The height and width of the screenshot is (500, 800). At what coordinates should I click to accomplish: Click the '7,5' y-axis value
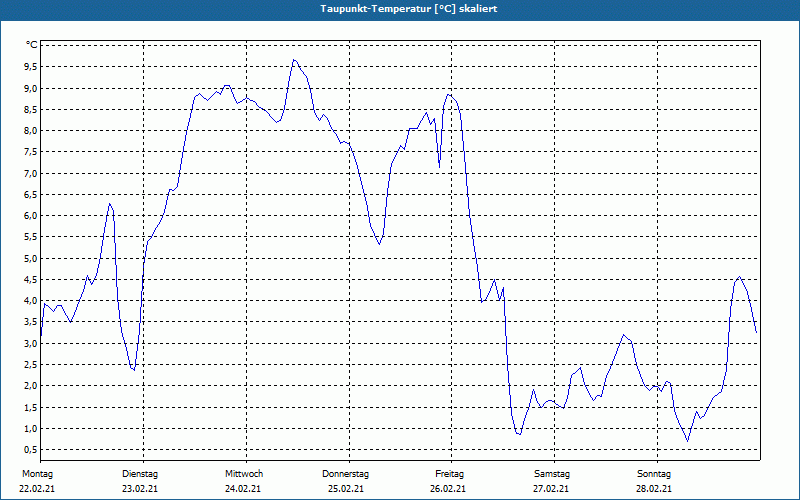click(31, 152)
